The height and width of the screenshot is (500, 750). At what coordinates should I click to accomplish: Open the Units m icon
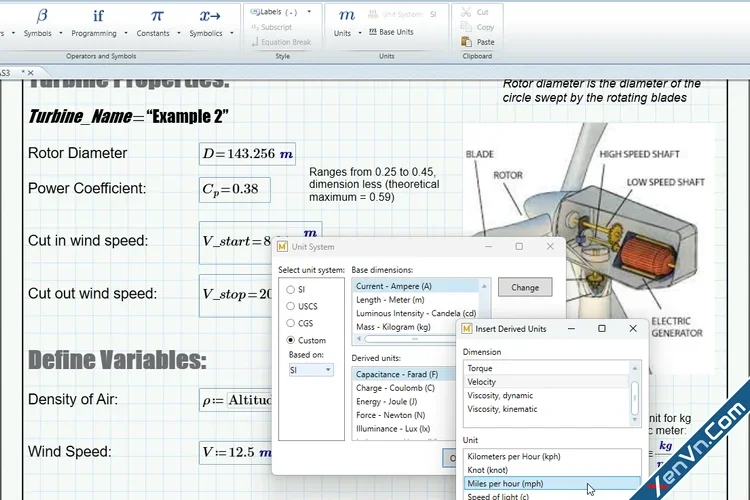[x=346, y=15]
